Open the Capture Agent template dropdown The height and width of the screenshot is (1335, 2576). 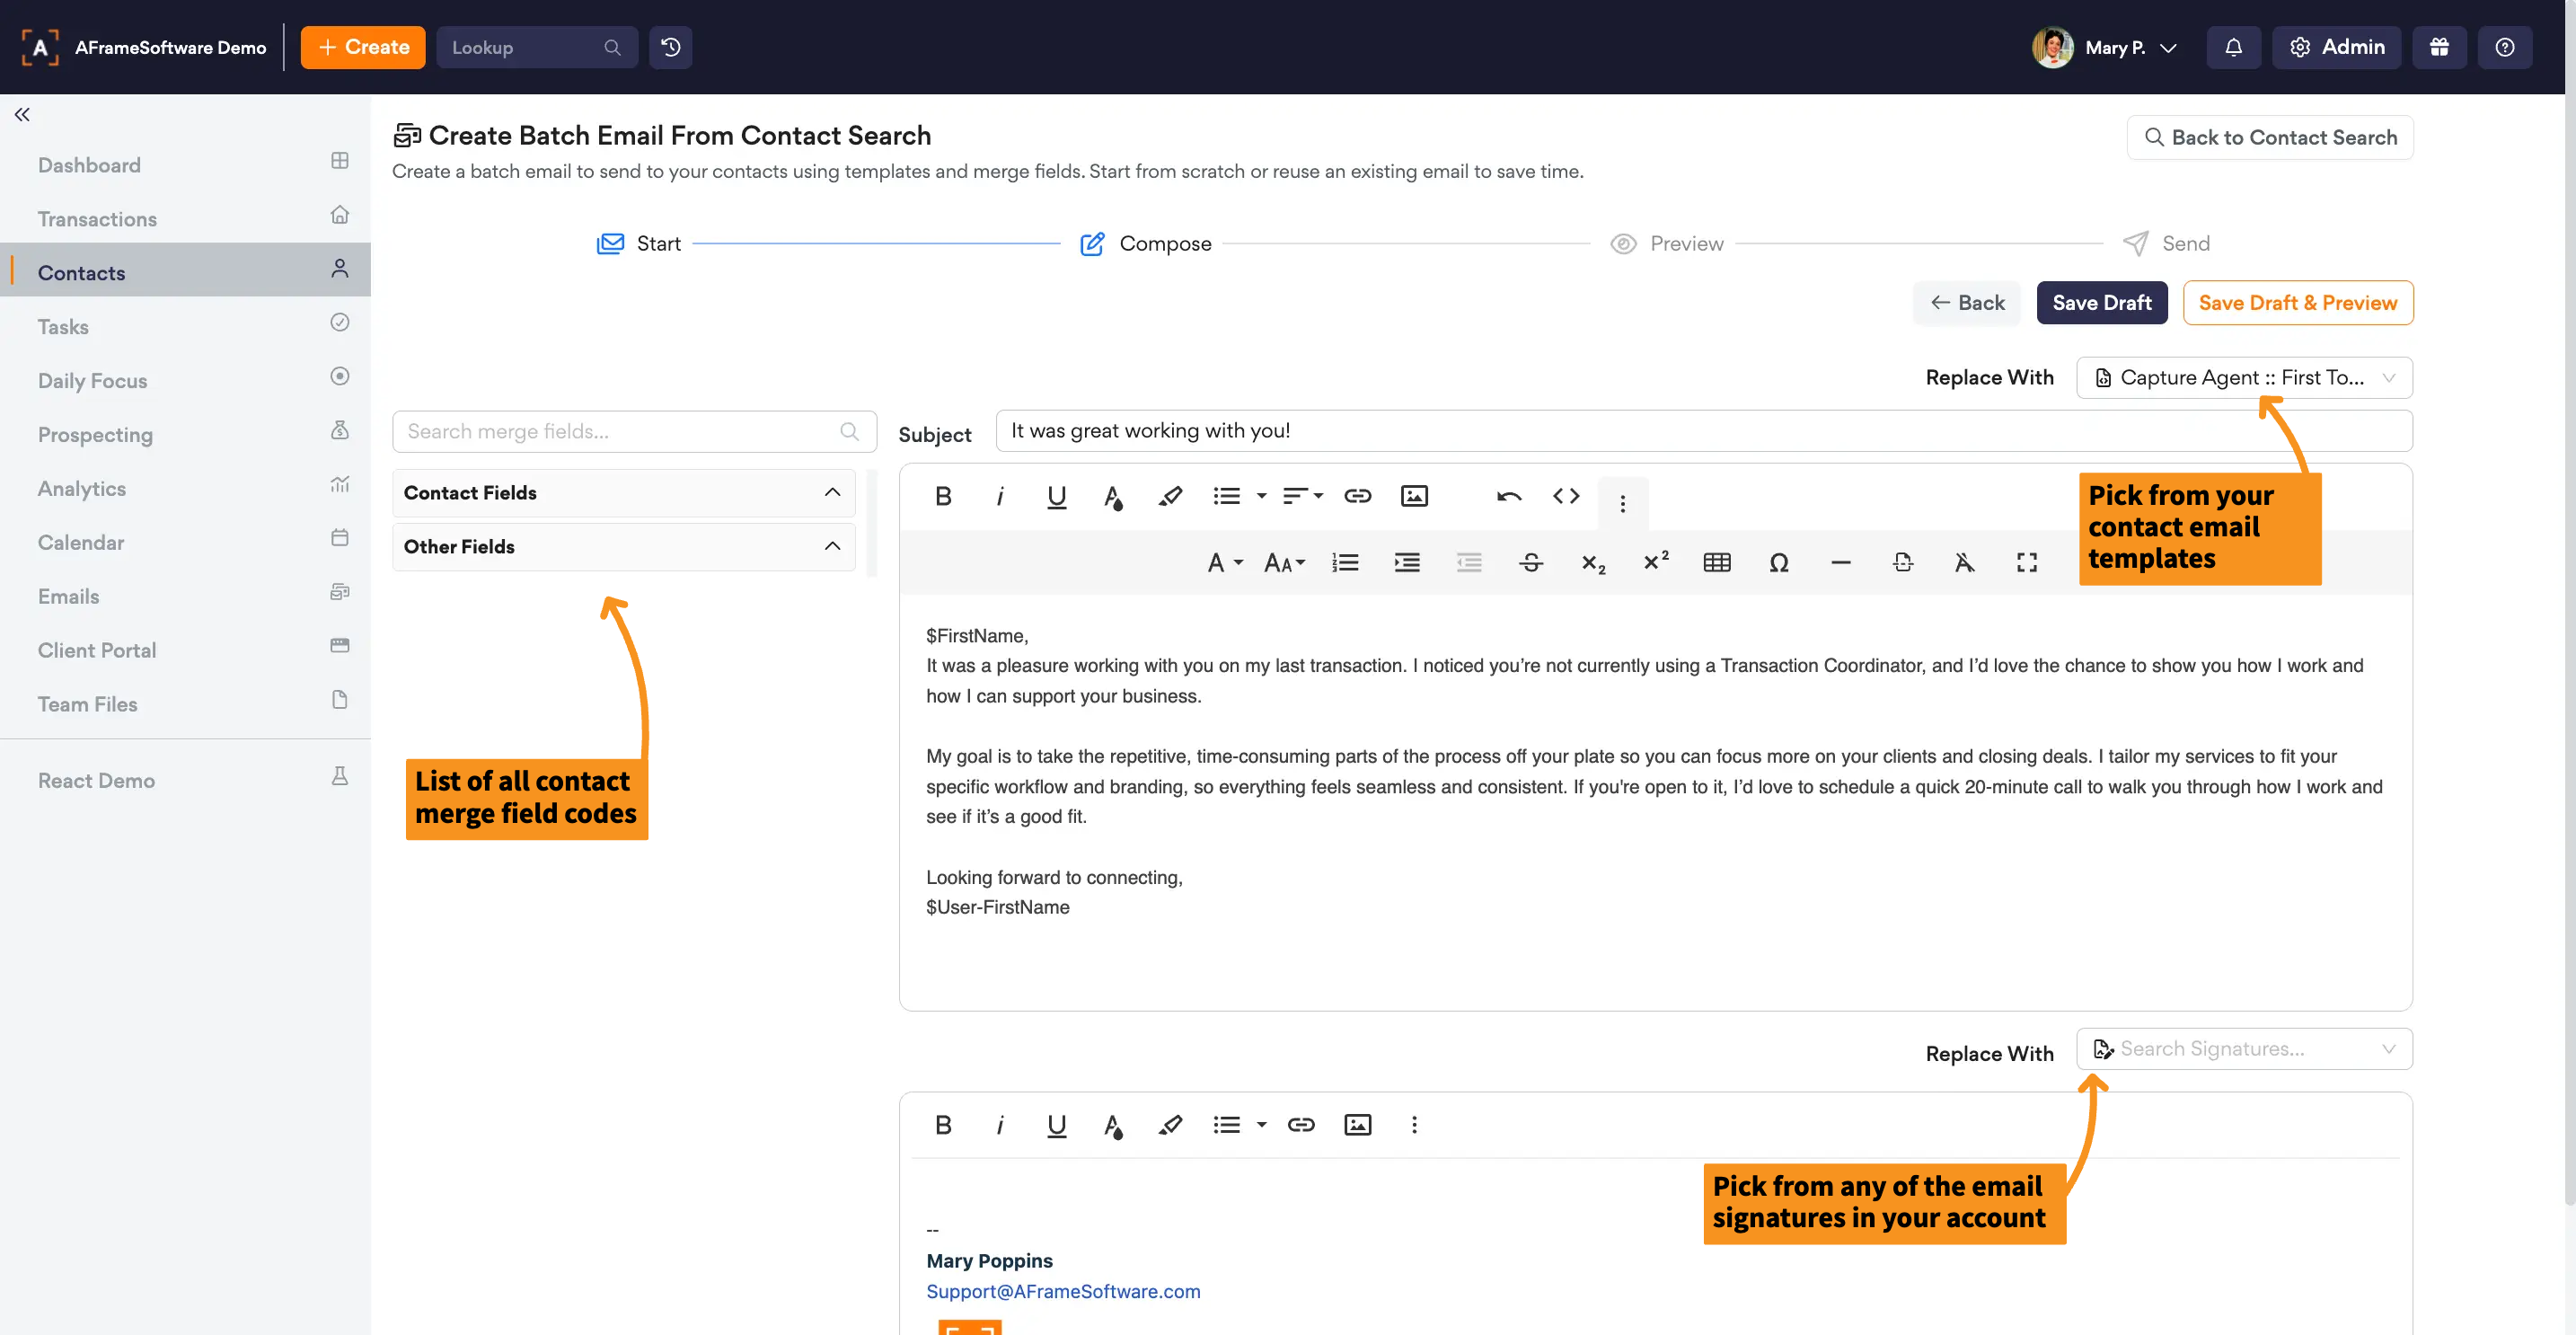click(x=2244, y=378)
